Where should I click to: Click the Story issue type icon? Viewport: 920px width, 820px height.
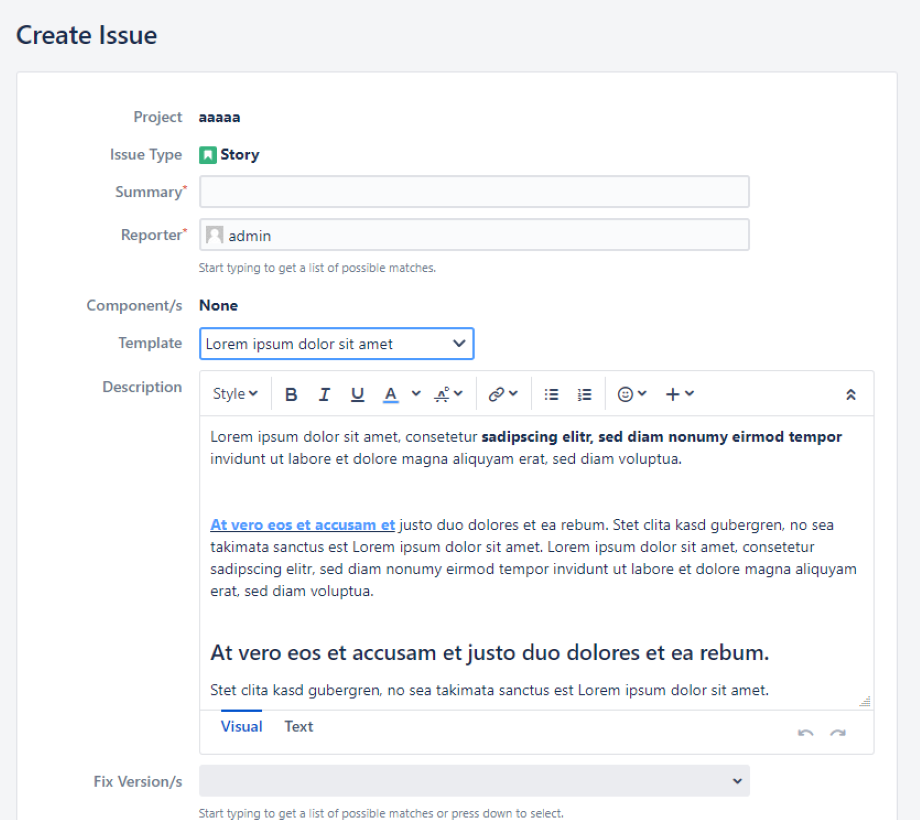(208, 155)
